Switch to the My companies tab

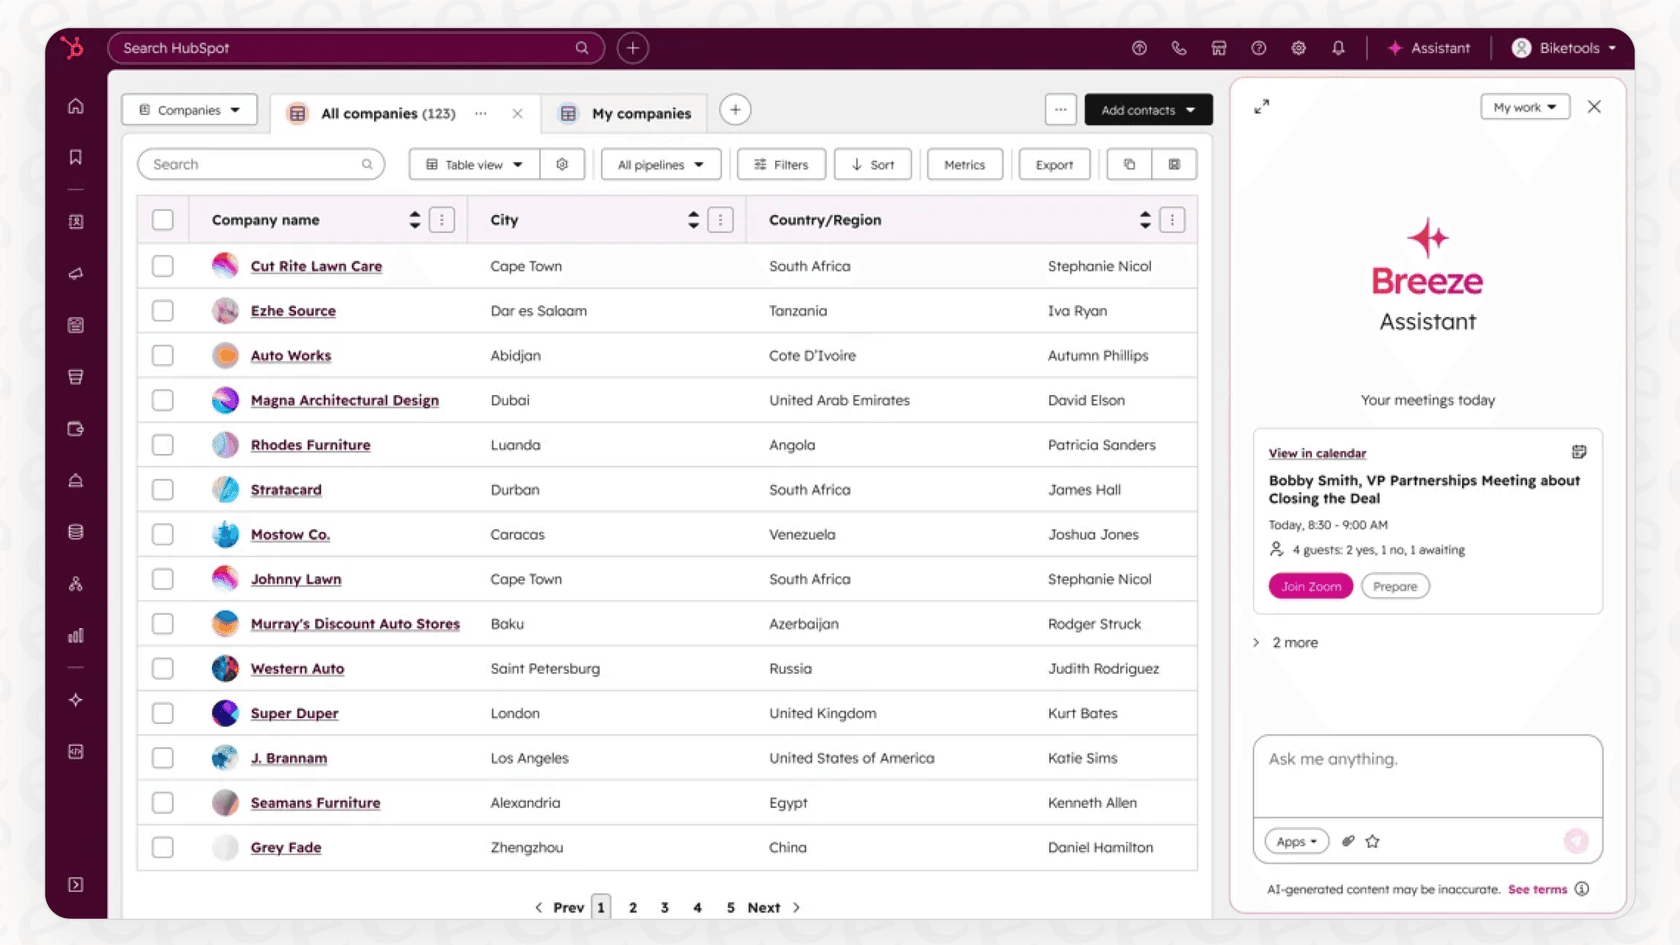626,113
